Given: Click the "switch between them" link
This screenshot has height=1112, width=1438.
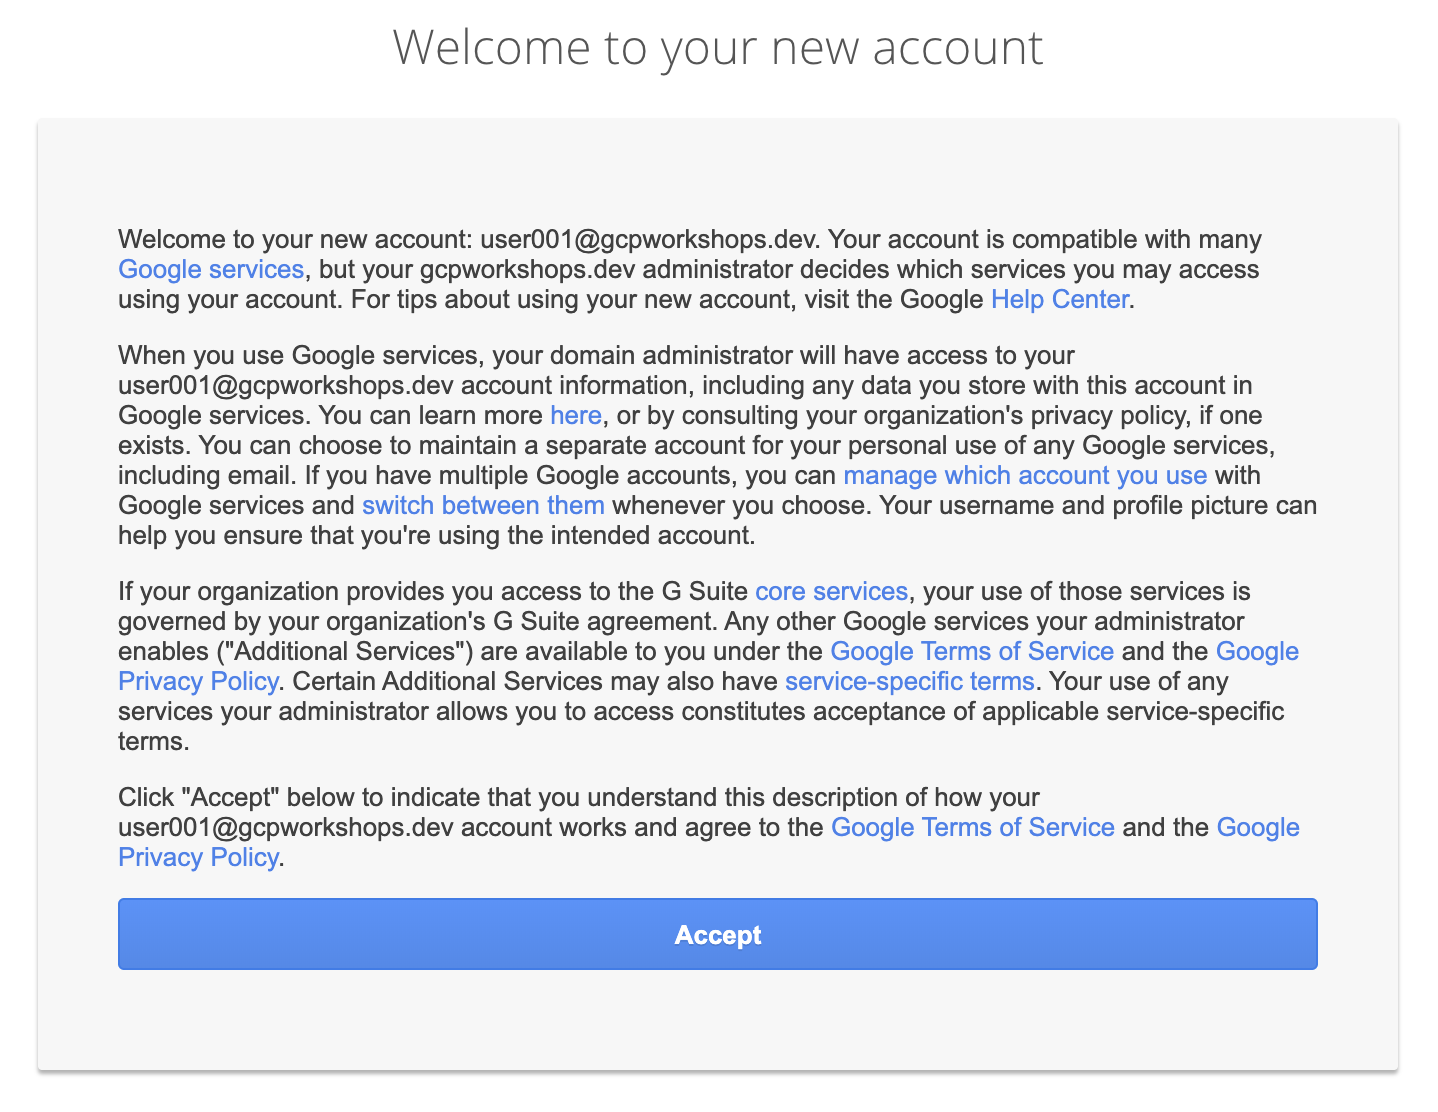Looking at the screenshot, I should click(483, 505).
